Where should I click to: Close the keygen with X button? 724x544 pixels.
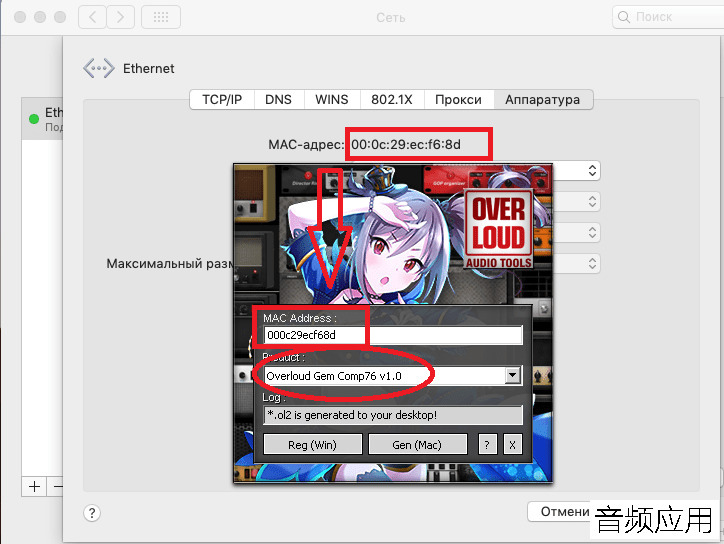point(513,445)
